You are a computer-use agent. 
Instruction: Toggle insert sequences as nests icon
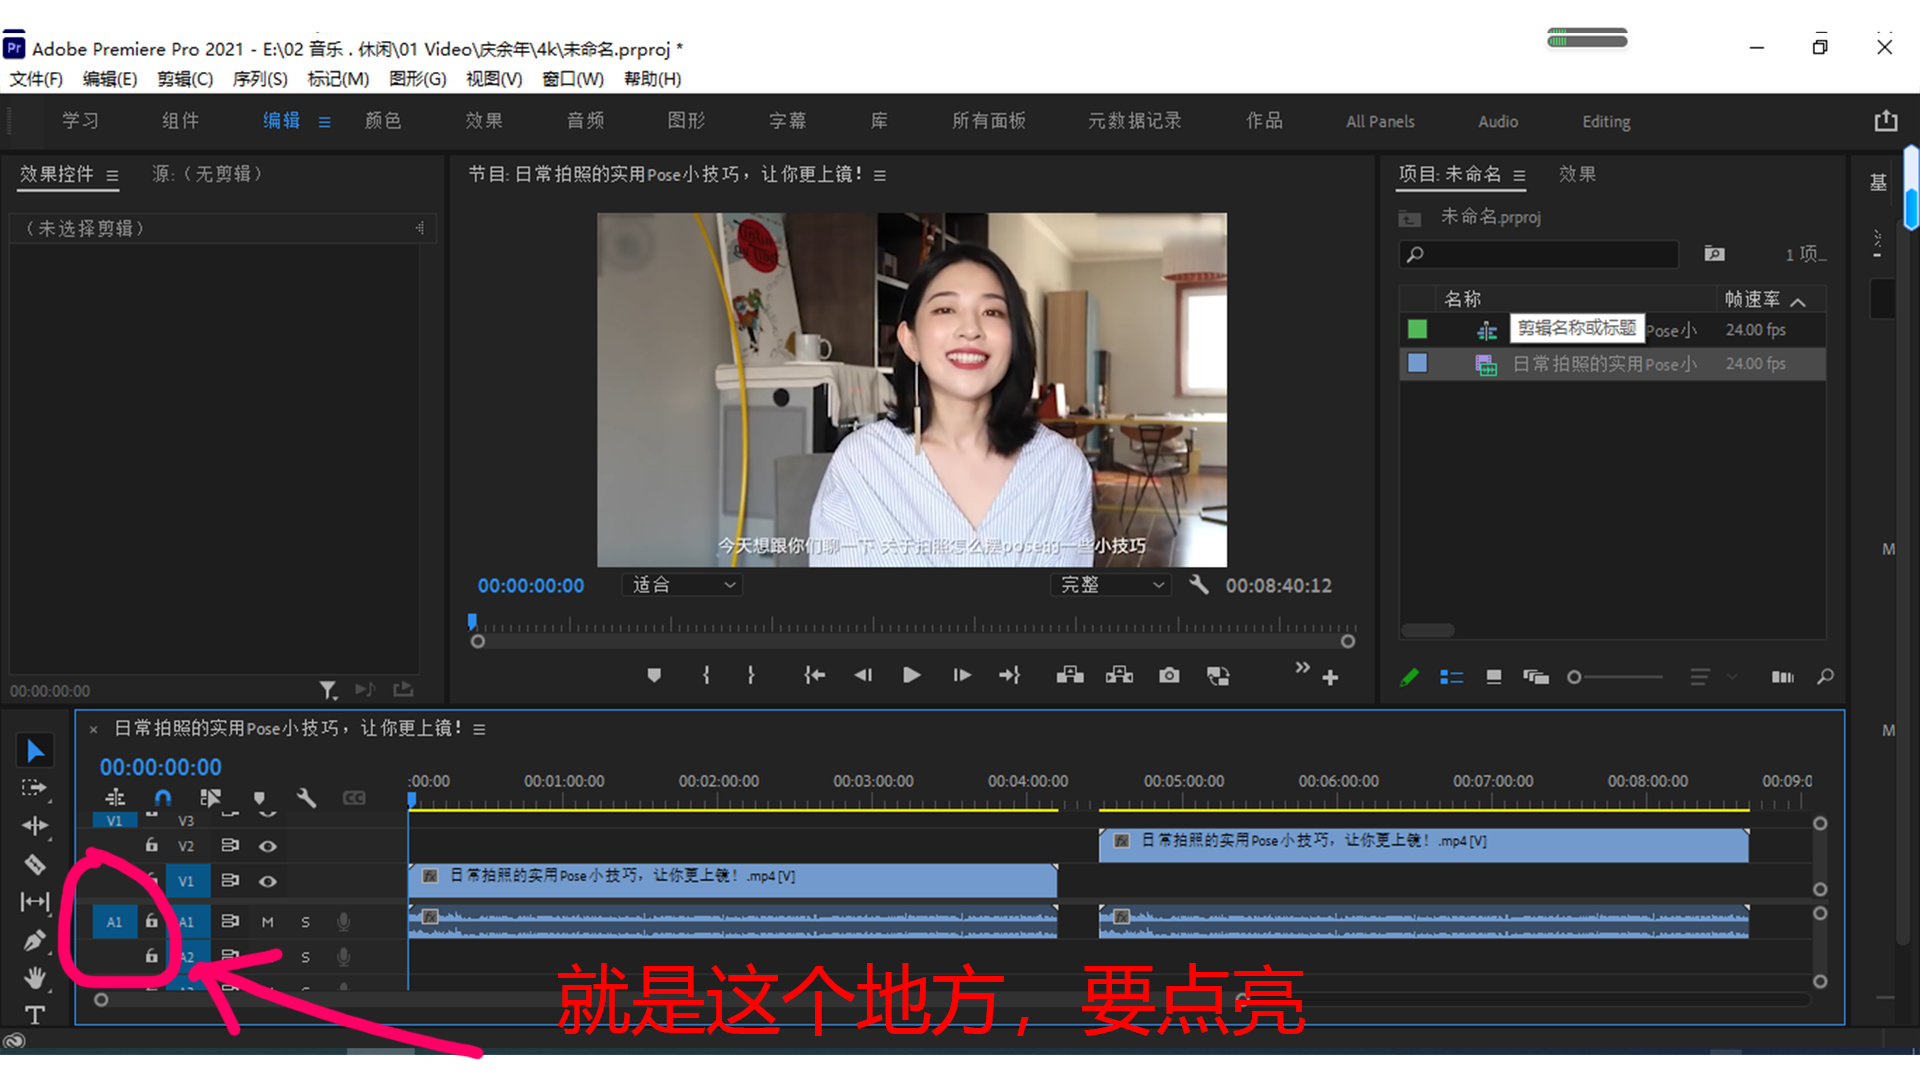(115, 798)
